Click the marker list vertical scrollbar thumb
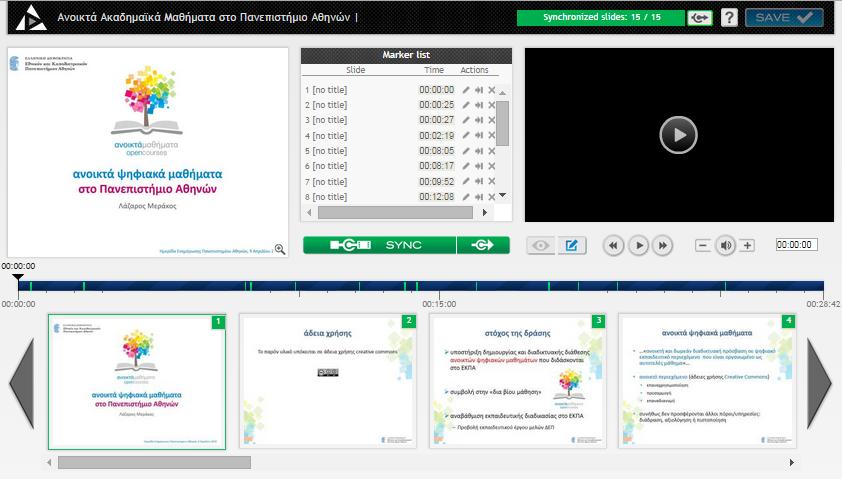 (503, 123)
